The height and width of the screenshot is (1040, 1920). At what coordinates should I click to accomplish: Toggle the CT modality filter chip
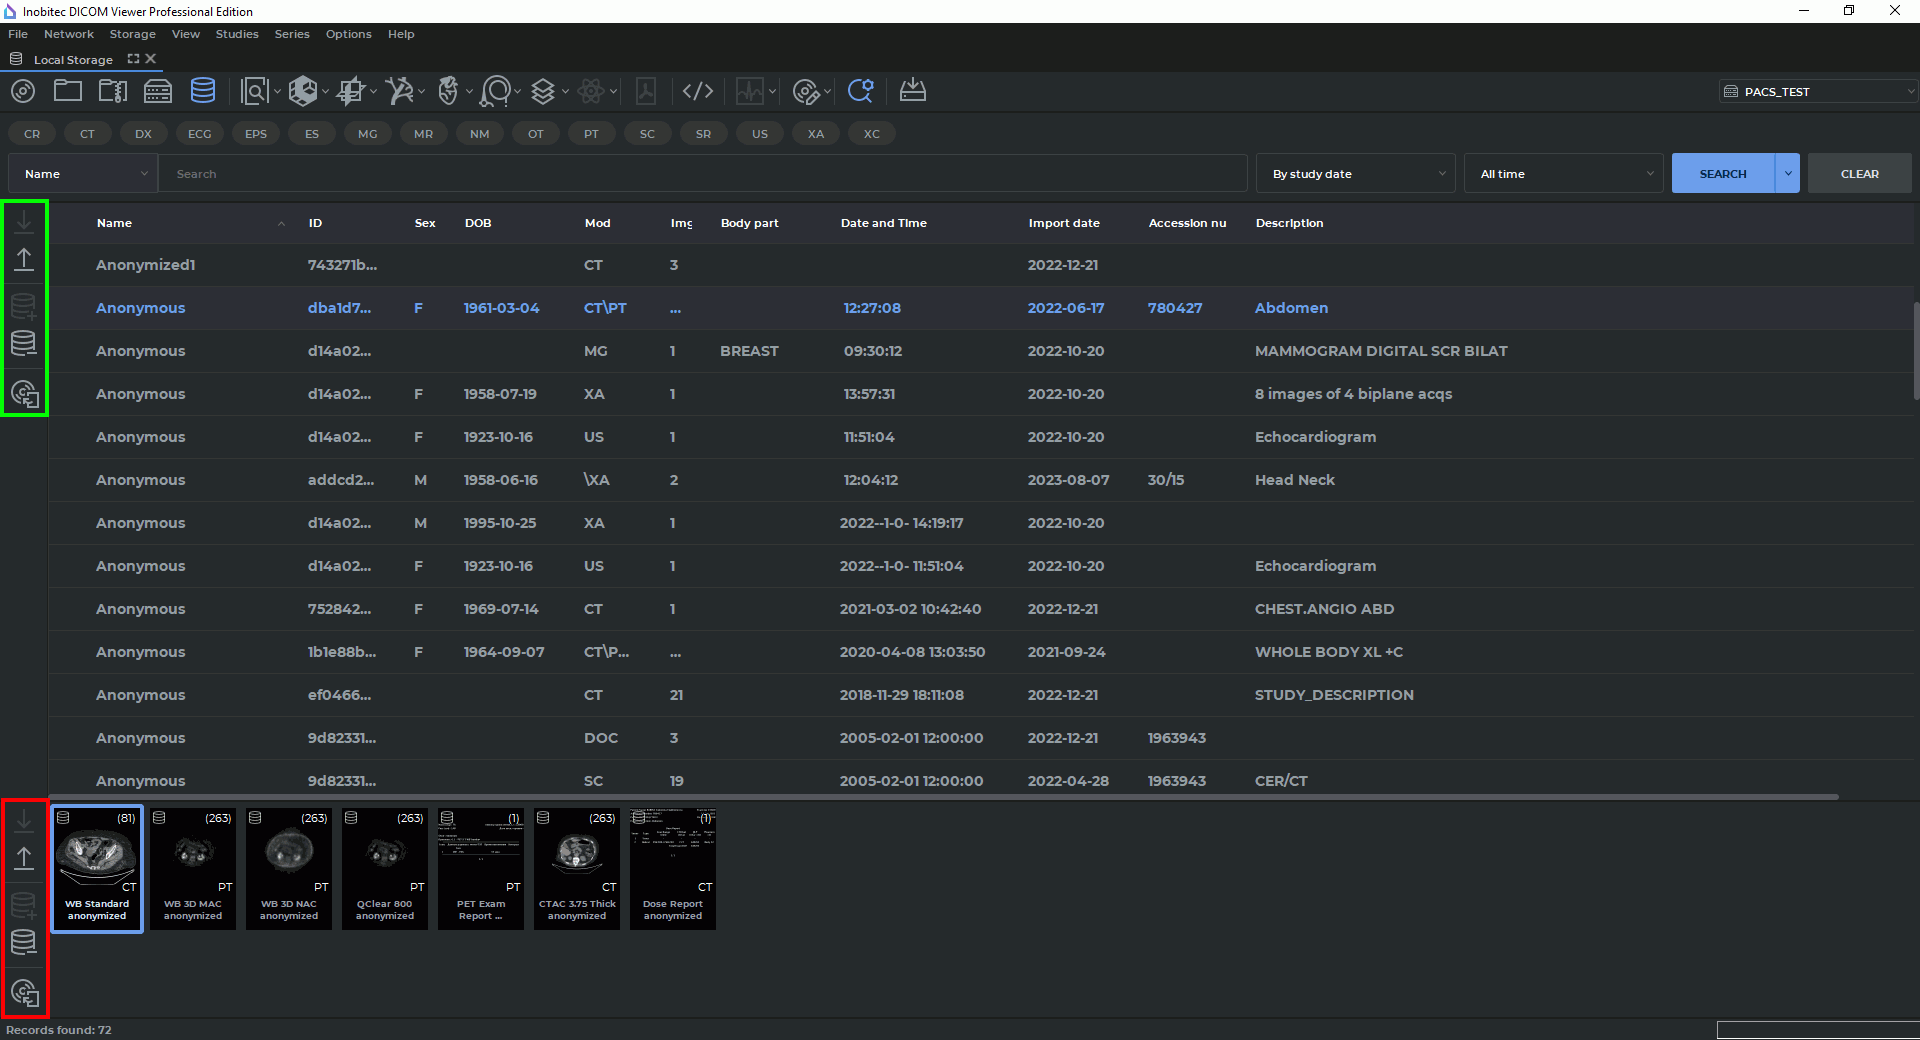(x=88, y=134)
